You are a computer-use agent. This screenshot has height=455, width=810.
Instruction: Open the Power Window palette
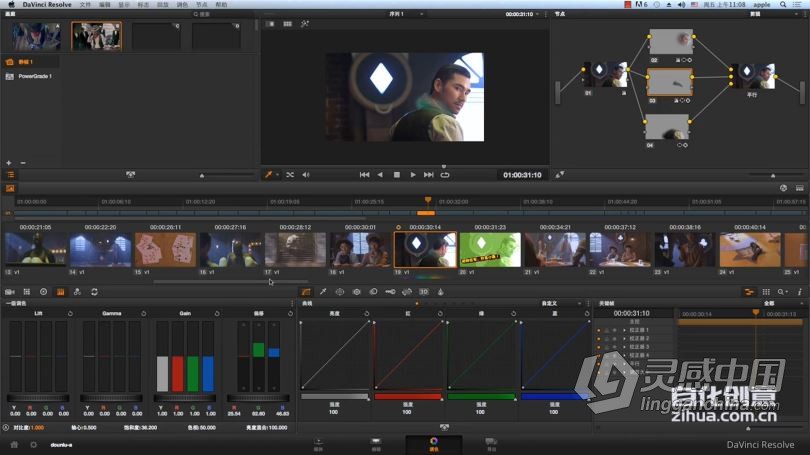339,292
